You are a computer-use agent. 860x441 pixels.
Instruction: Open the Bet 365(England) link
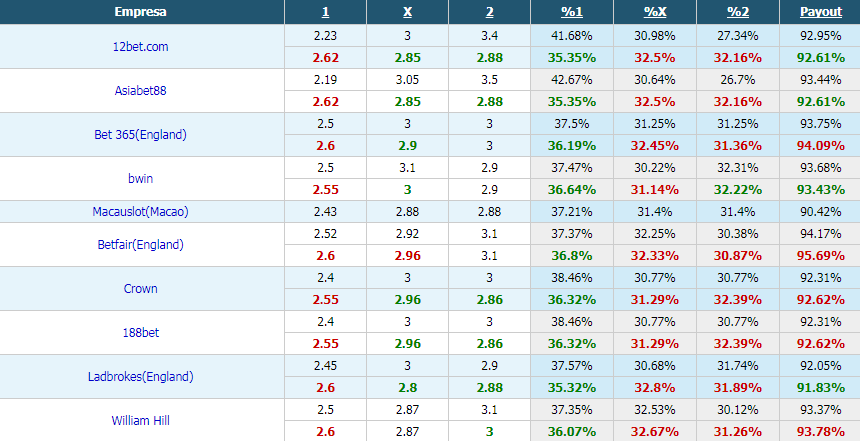[140, 134]
